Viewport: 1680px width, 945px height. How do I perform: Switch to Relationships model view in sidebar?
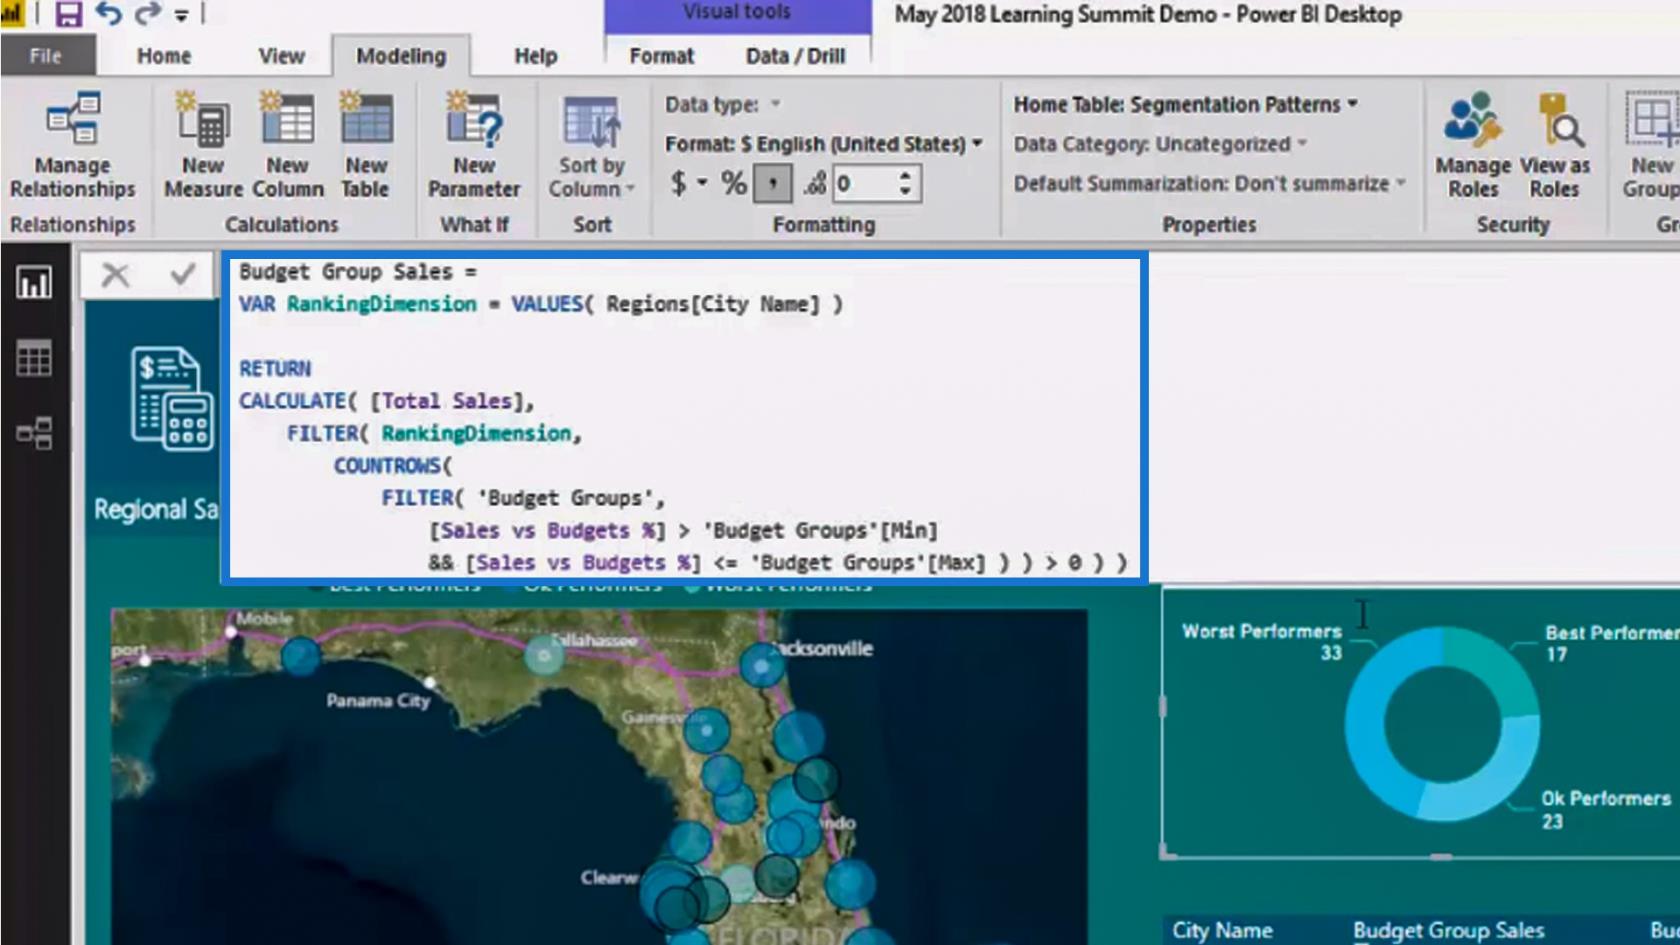(34, 433)
